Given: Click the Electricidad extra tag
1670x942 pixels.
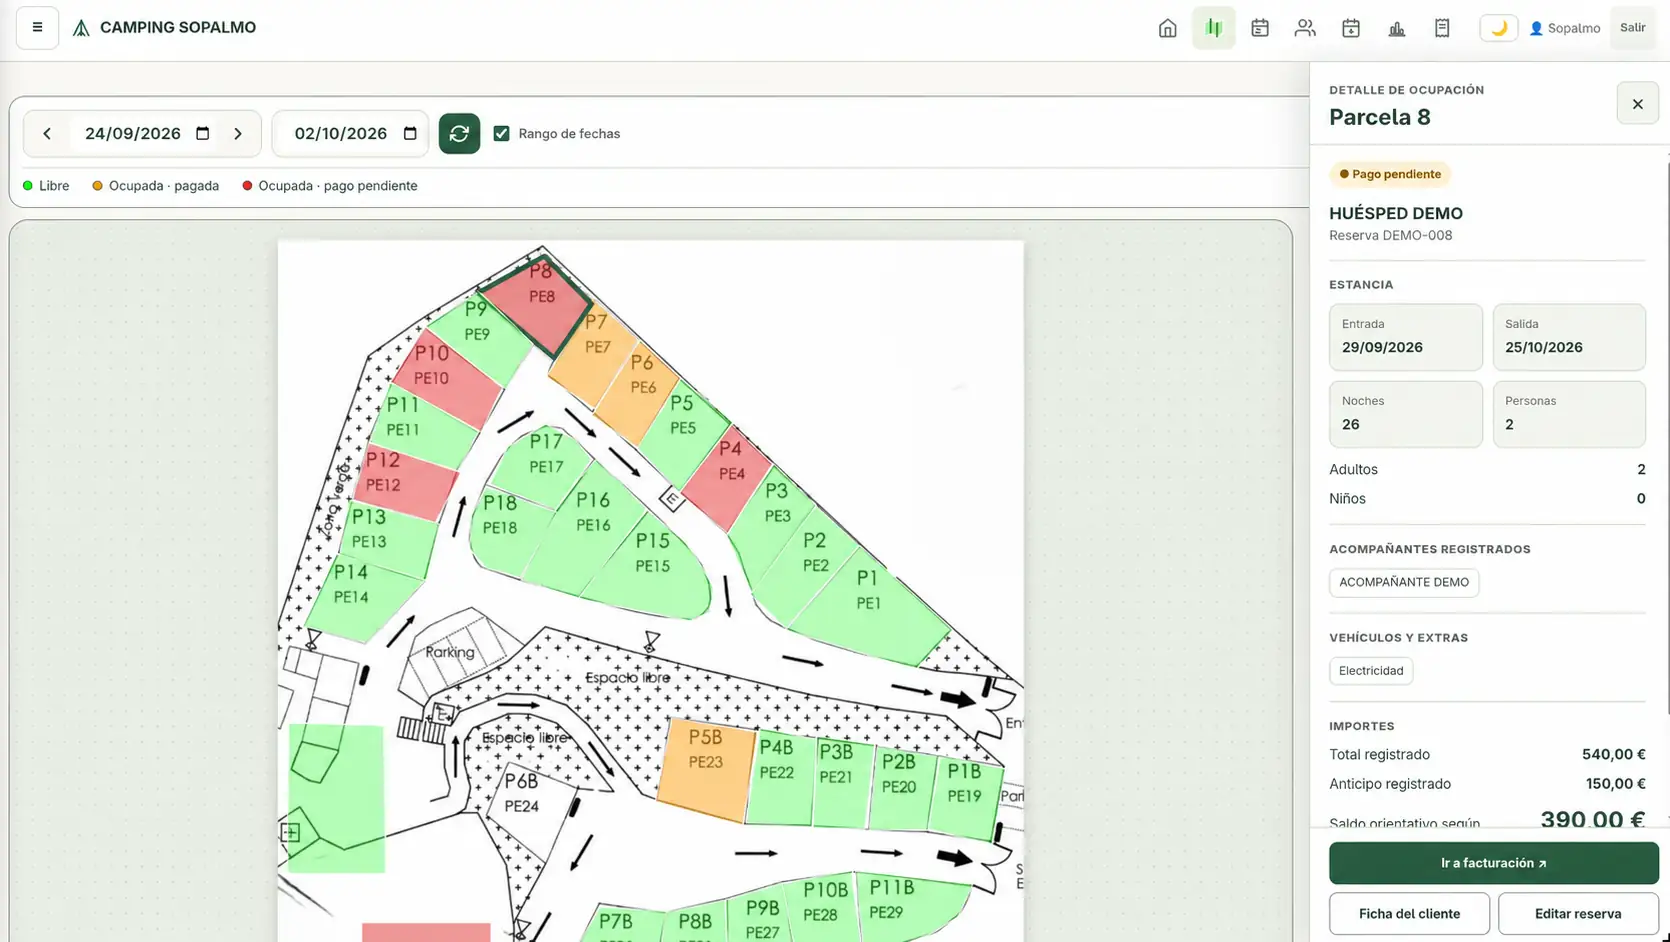Looking at the screenshot, I should [1371, 671].
